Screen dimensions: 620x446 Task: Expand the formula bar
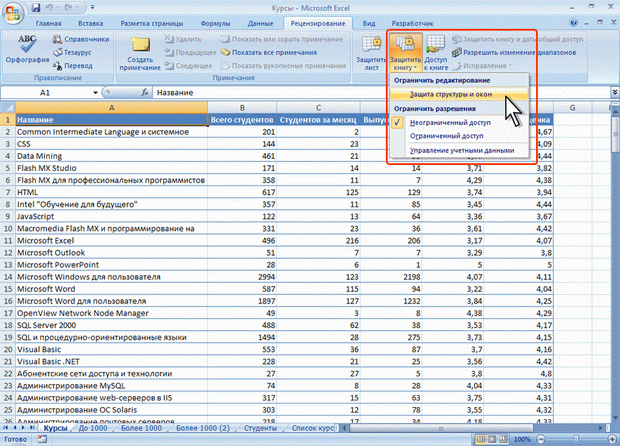[x=615, y=93]
